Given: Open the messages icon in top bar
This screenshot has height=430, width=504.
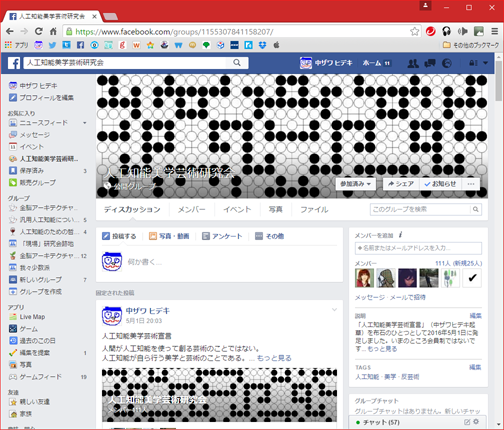Looking at the screenshot, I should tap(430, 63).
